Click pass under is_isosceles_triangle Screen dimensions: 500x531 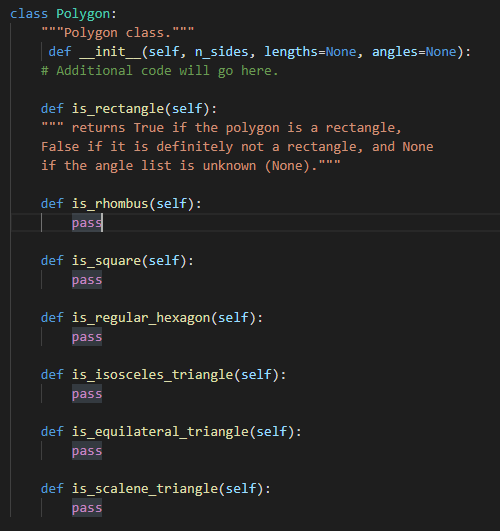click(87, 394)
